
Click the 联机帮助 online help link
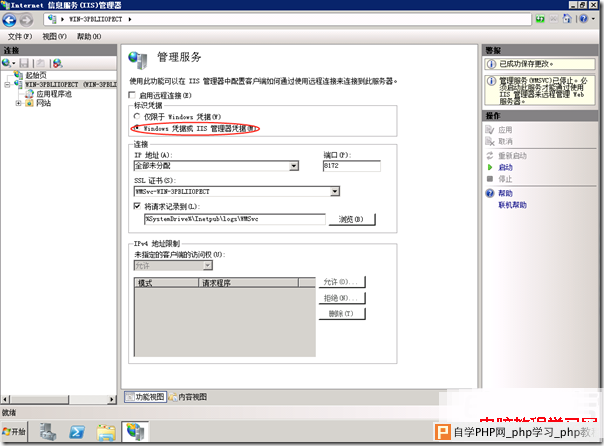coord(511,204)
